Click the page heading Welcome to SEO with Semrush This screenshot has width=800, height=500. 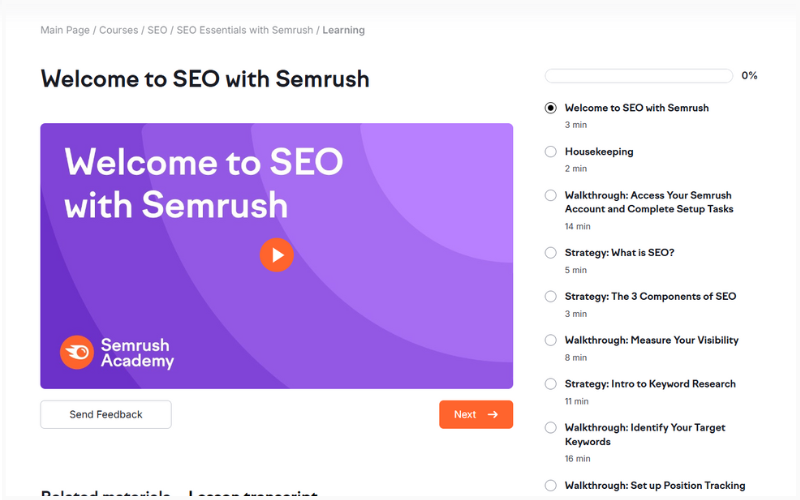pos(205,79)
